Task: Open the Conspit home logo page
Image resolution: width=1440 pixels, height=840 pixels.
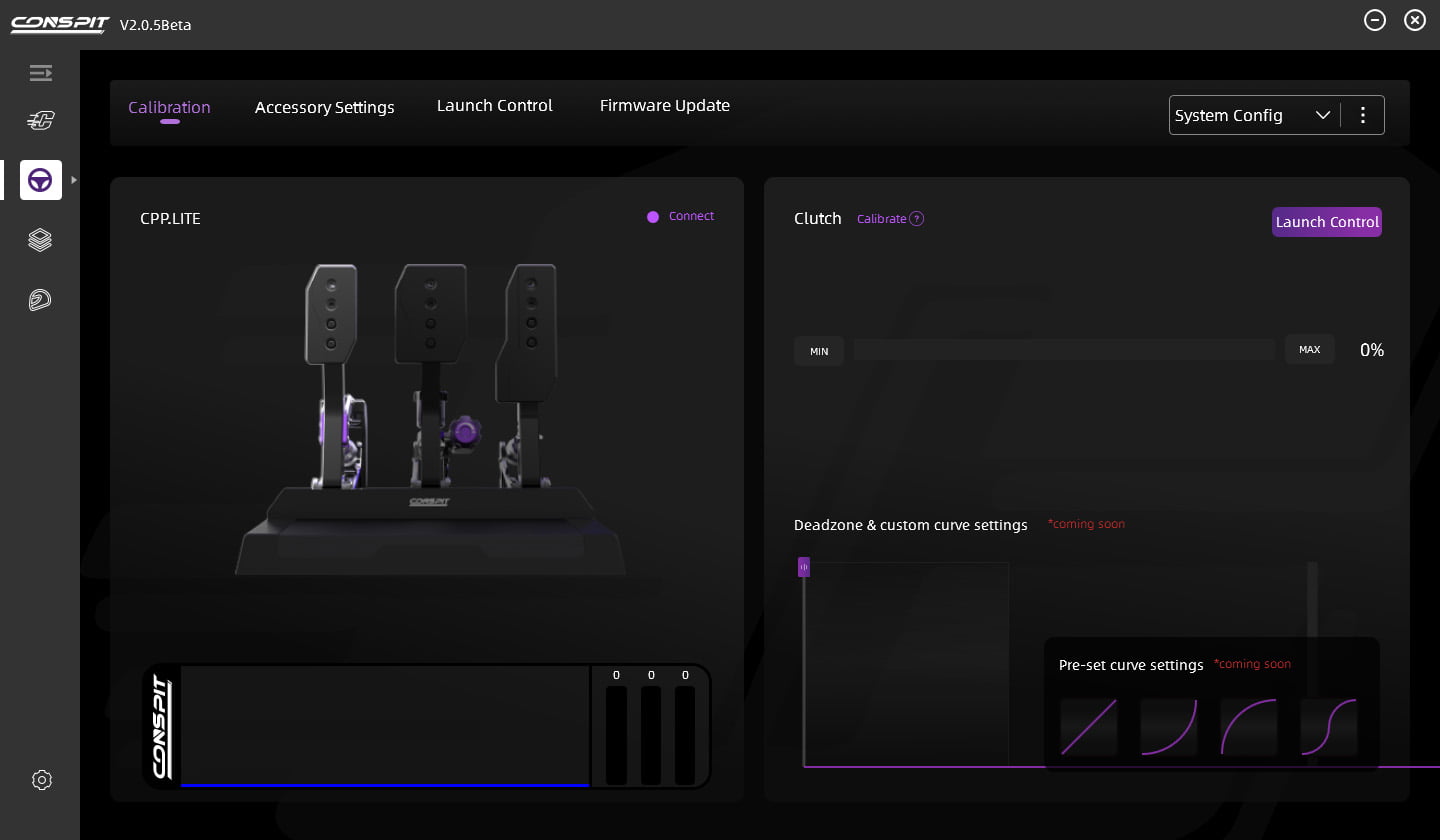Action: pyautogui.click(x=40, y=121)
